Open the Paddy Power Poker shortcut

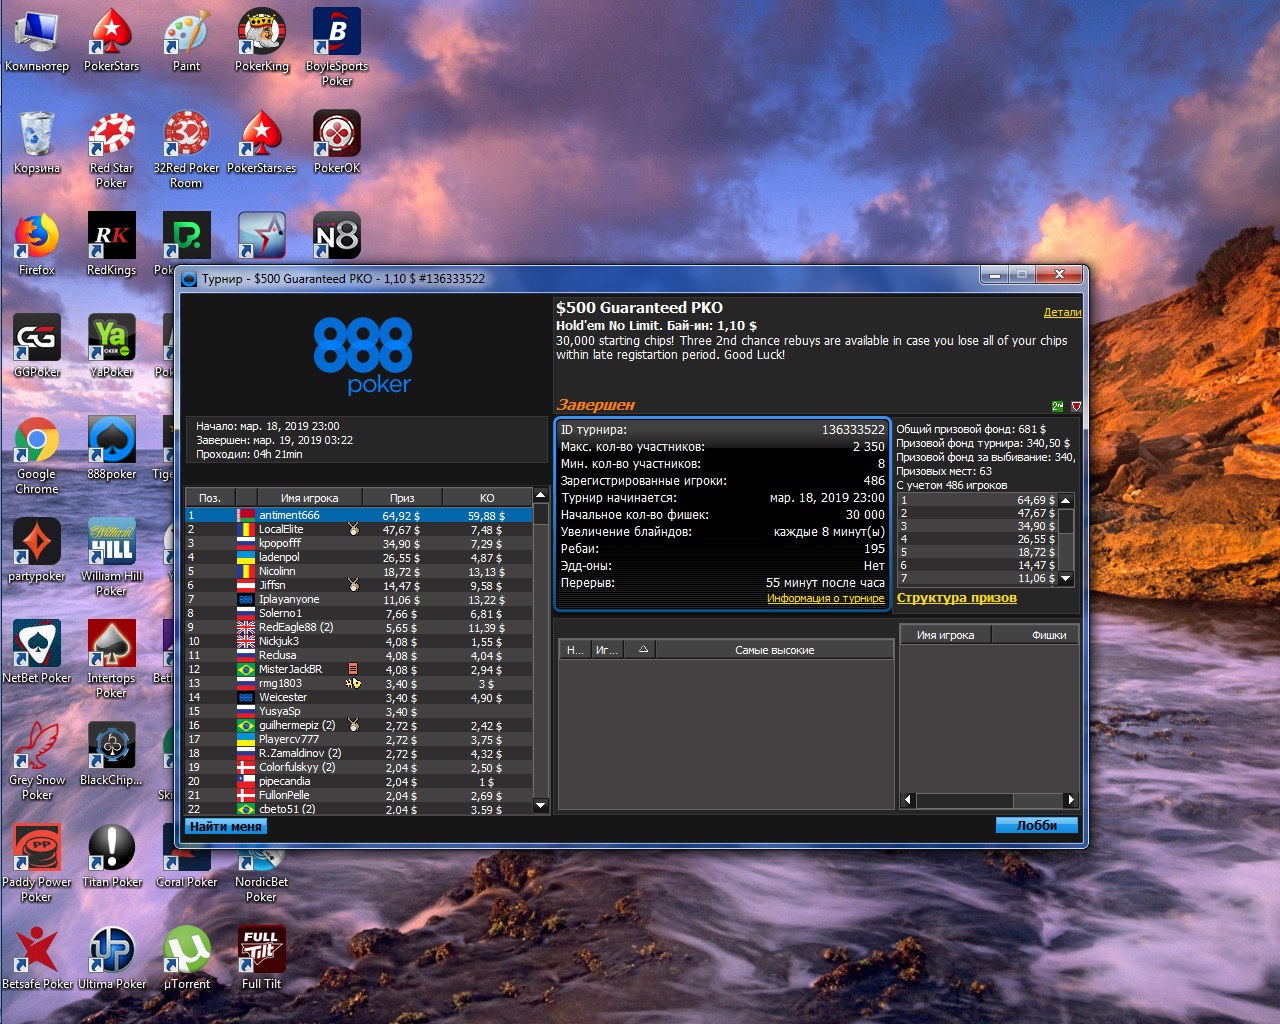coord(37,864)
